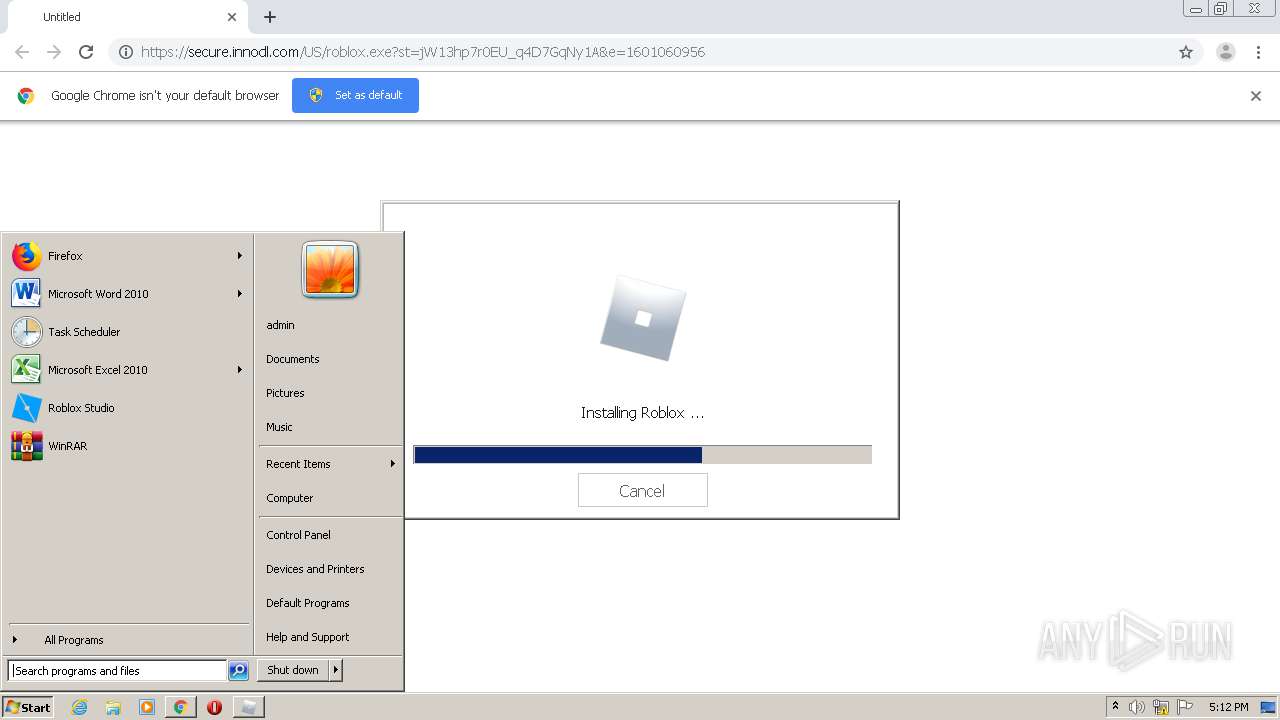
Task: Bookmark this page with star icon
Action: tap(1186, 52)
